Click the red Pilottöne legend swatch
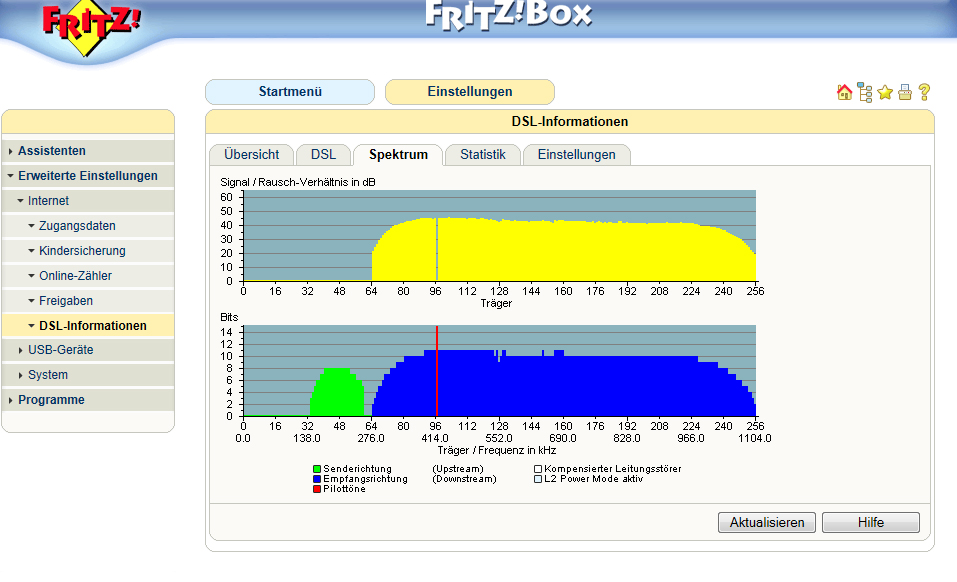The width and height of the screenshot is (957, 582). pyautogui.click(x=317, y=489)
